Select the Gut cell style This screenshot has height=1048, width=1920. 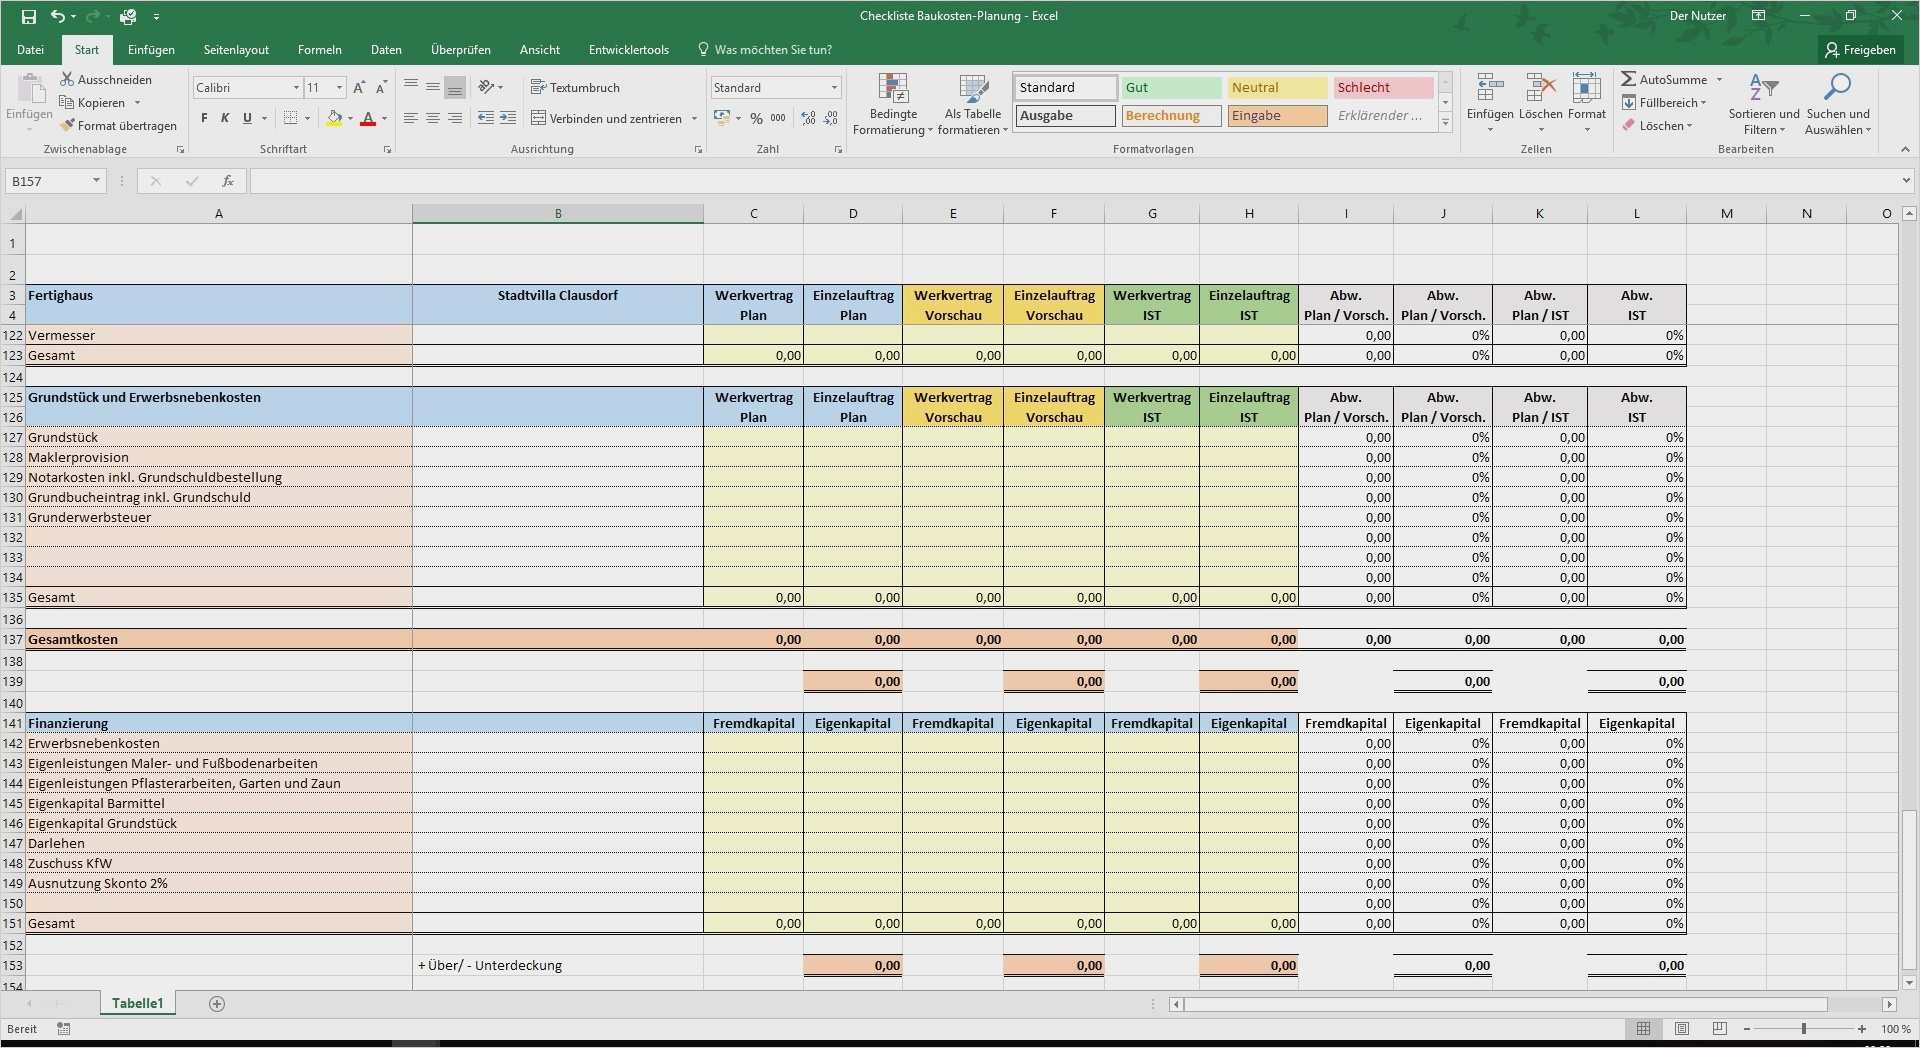1170,87
